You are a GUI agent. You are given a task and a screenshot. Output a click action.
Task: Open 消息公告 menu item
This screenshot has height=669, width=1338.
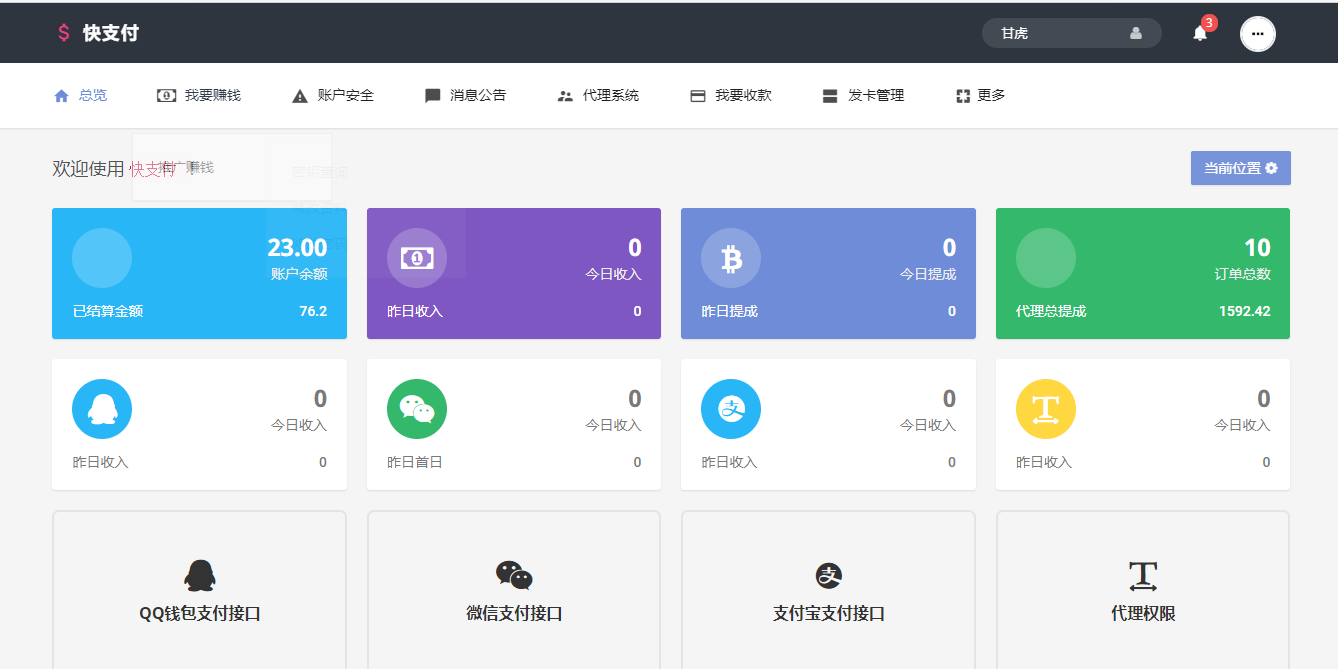click(x=466, y=96)
